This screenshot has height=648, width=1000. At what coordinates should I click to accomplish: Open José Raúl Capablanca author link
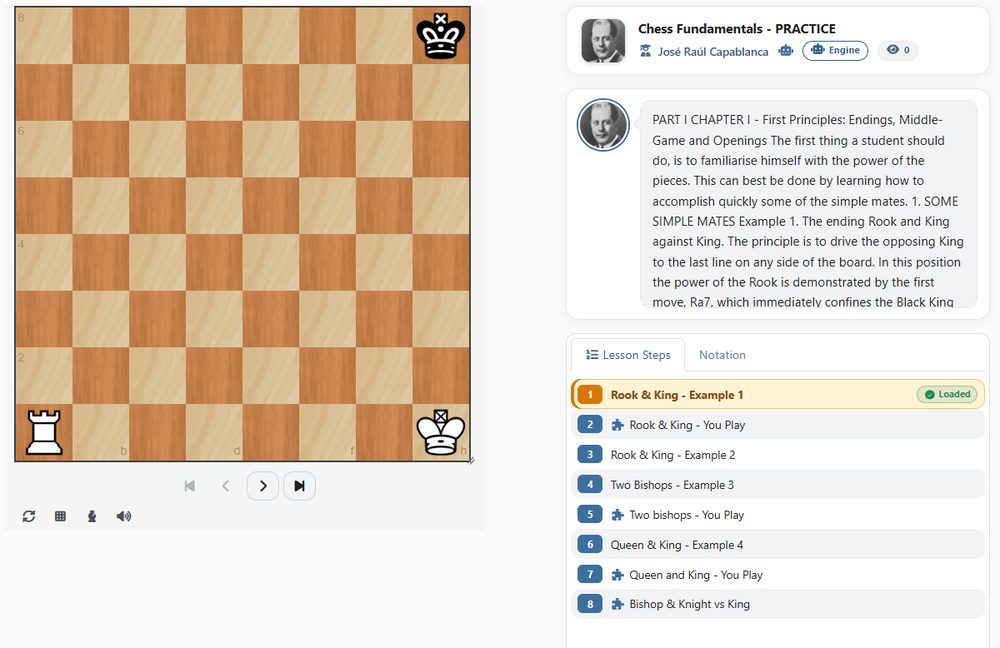713,52
